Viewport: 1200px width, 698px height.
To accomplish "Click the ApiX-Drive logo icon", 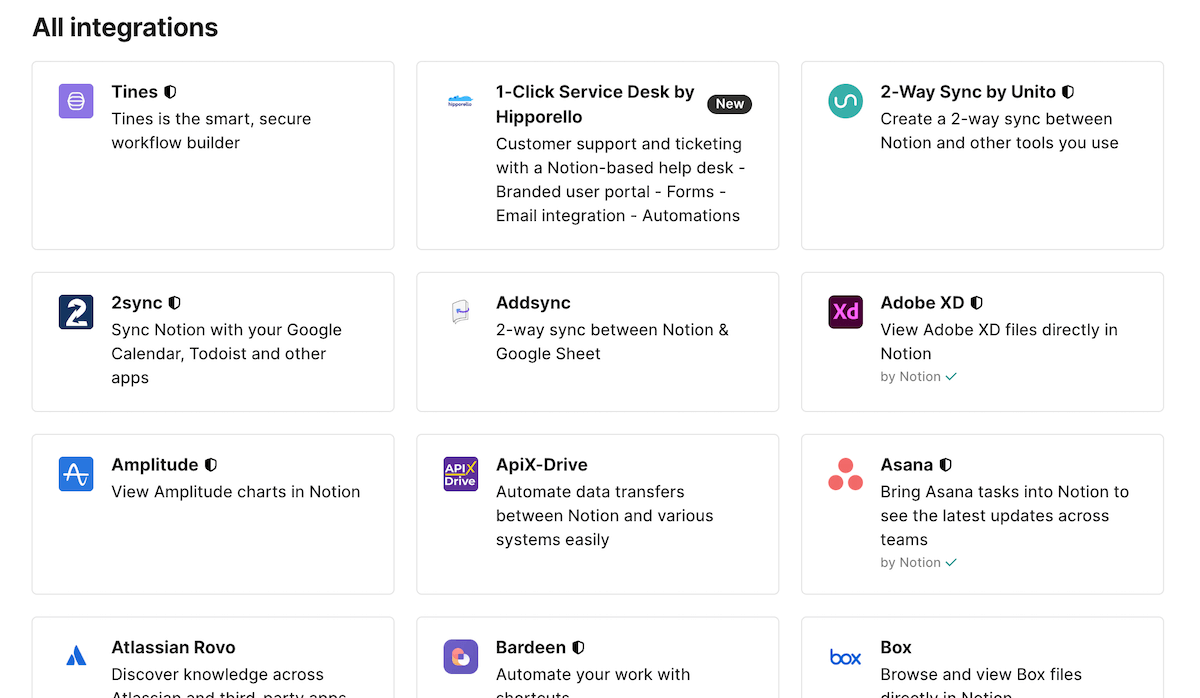I will pyautogui.click(x=460, y=473).
